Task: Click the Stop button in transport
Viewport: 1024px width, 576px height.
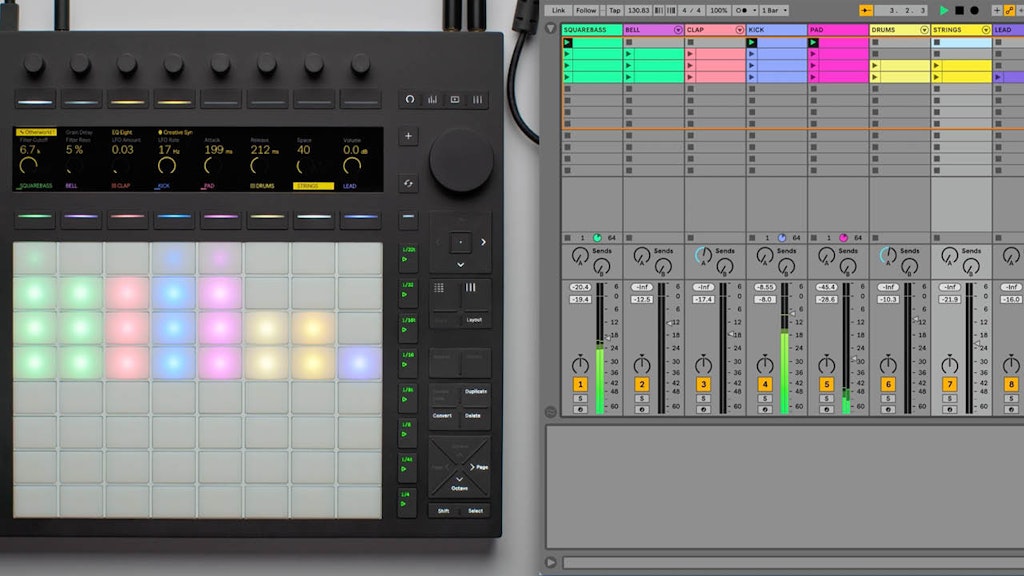Action: (959, 10)
